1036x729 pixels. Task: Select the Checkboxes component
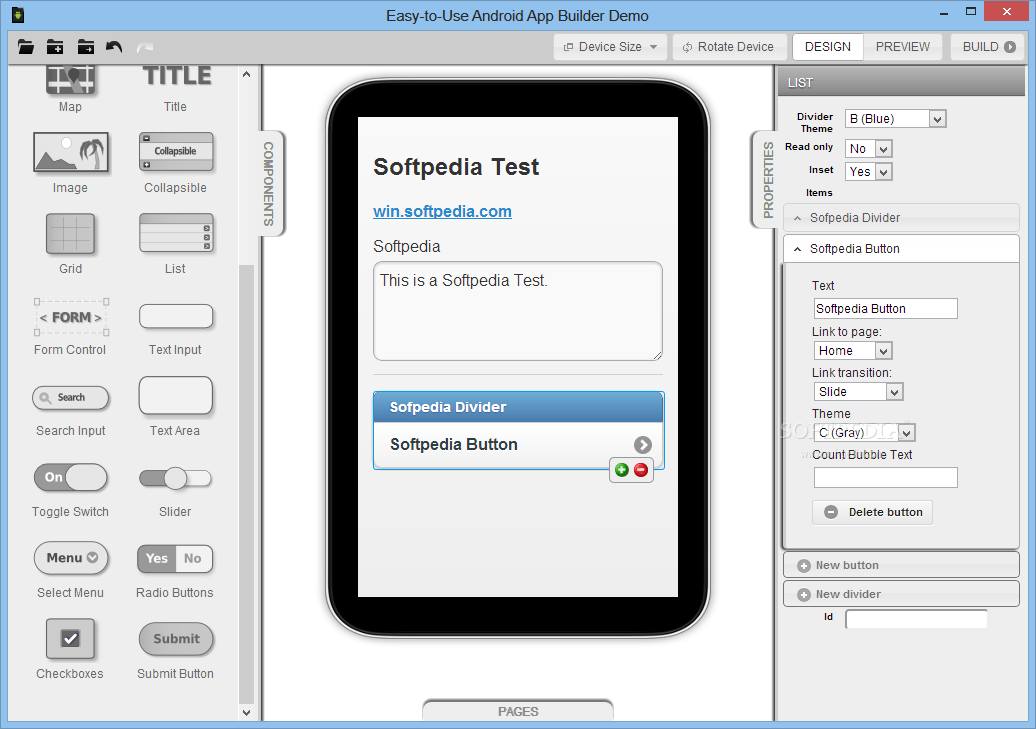(70, 639)
